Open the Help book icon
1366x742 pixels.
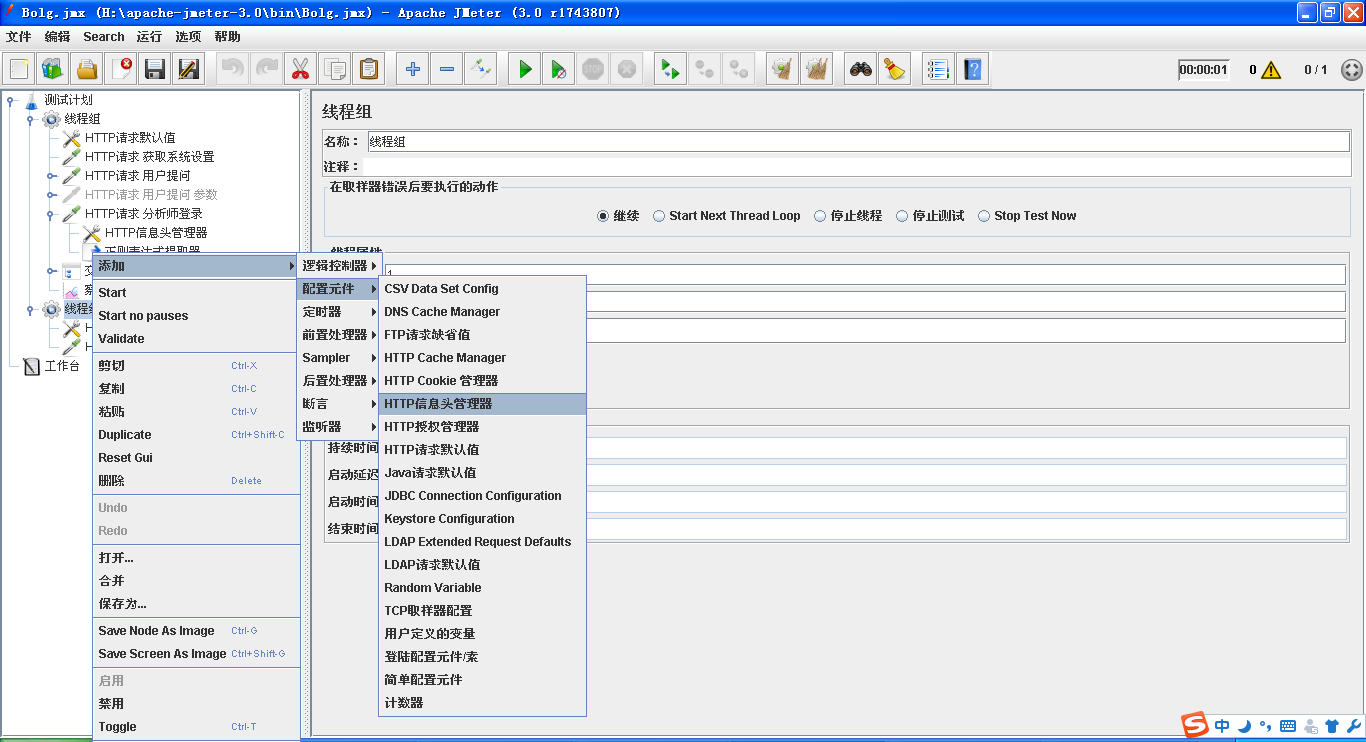point(973,69)
